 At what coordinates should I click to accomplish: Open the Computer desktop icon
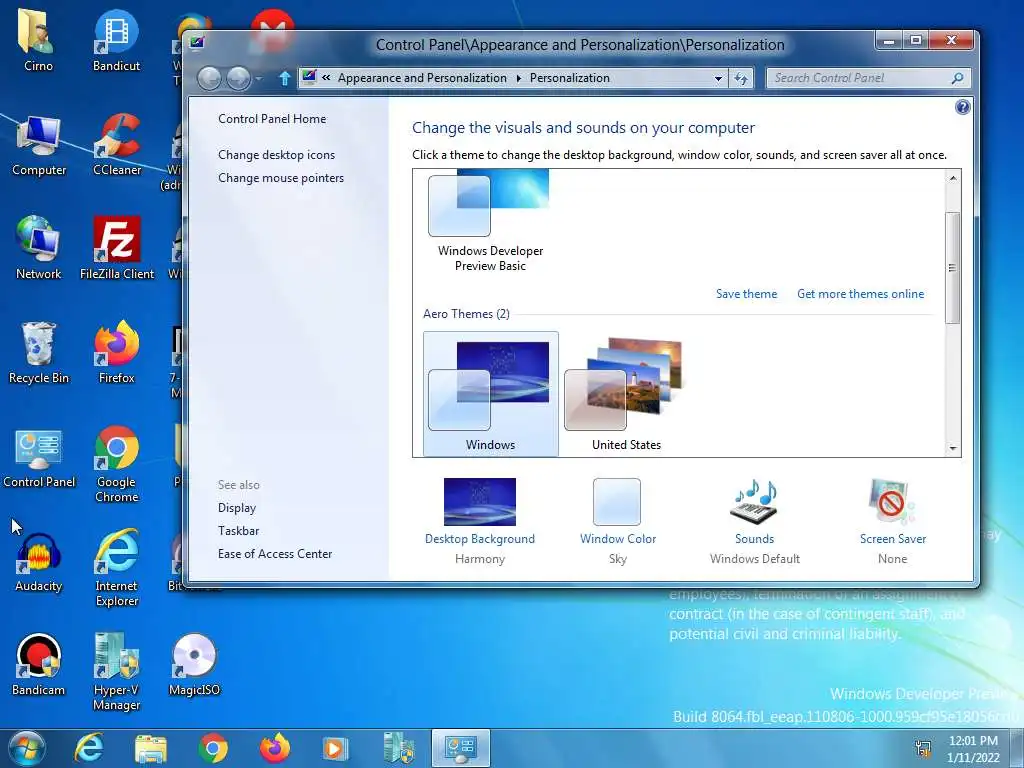[39, 145]
